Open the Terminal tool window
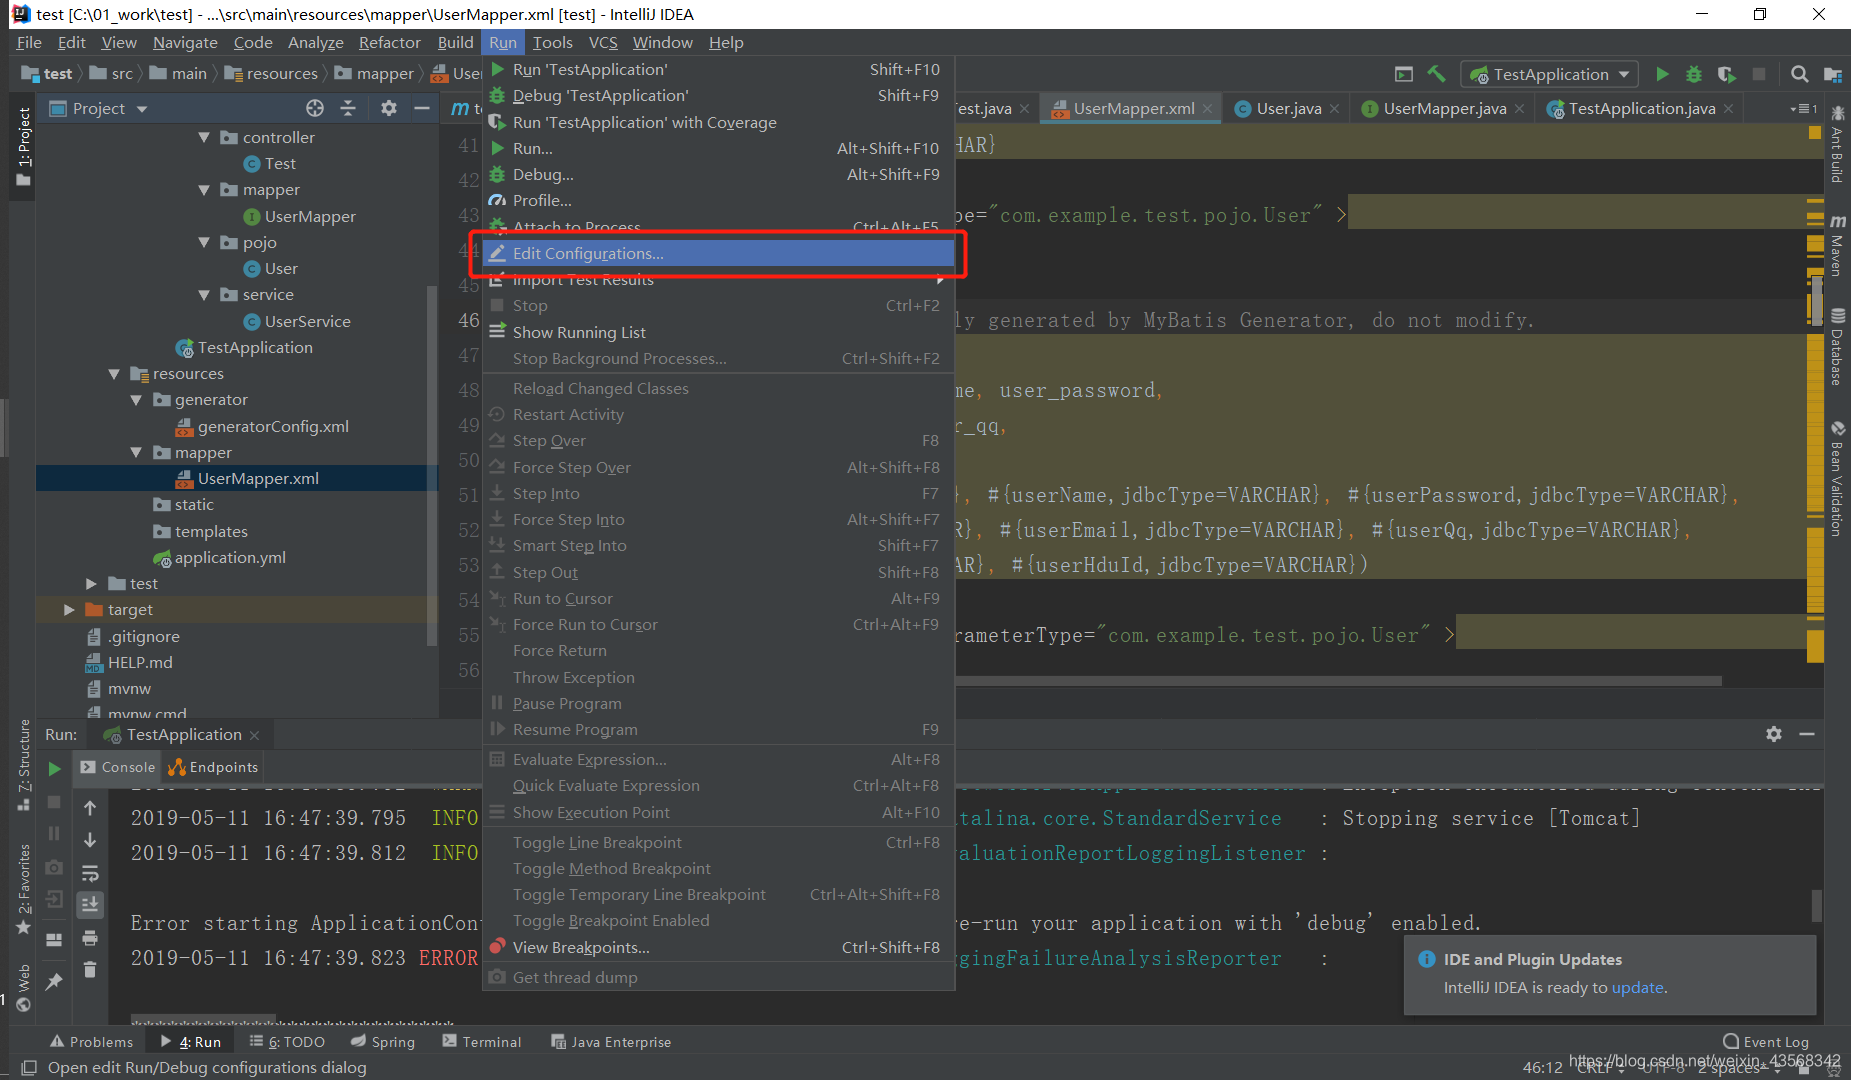The image size is (1851, 1080). [481, 1042]
